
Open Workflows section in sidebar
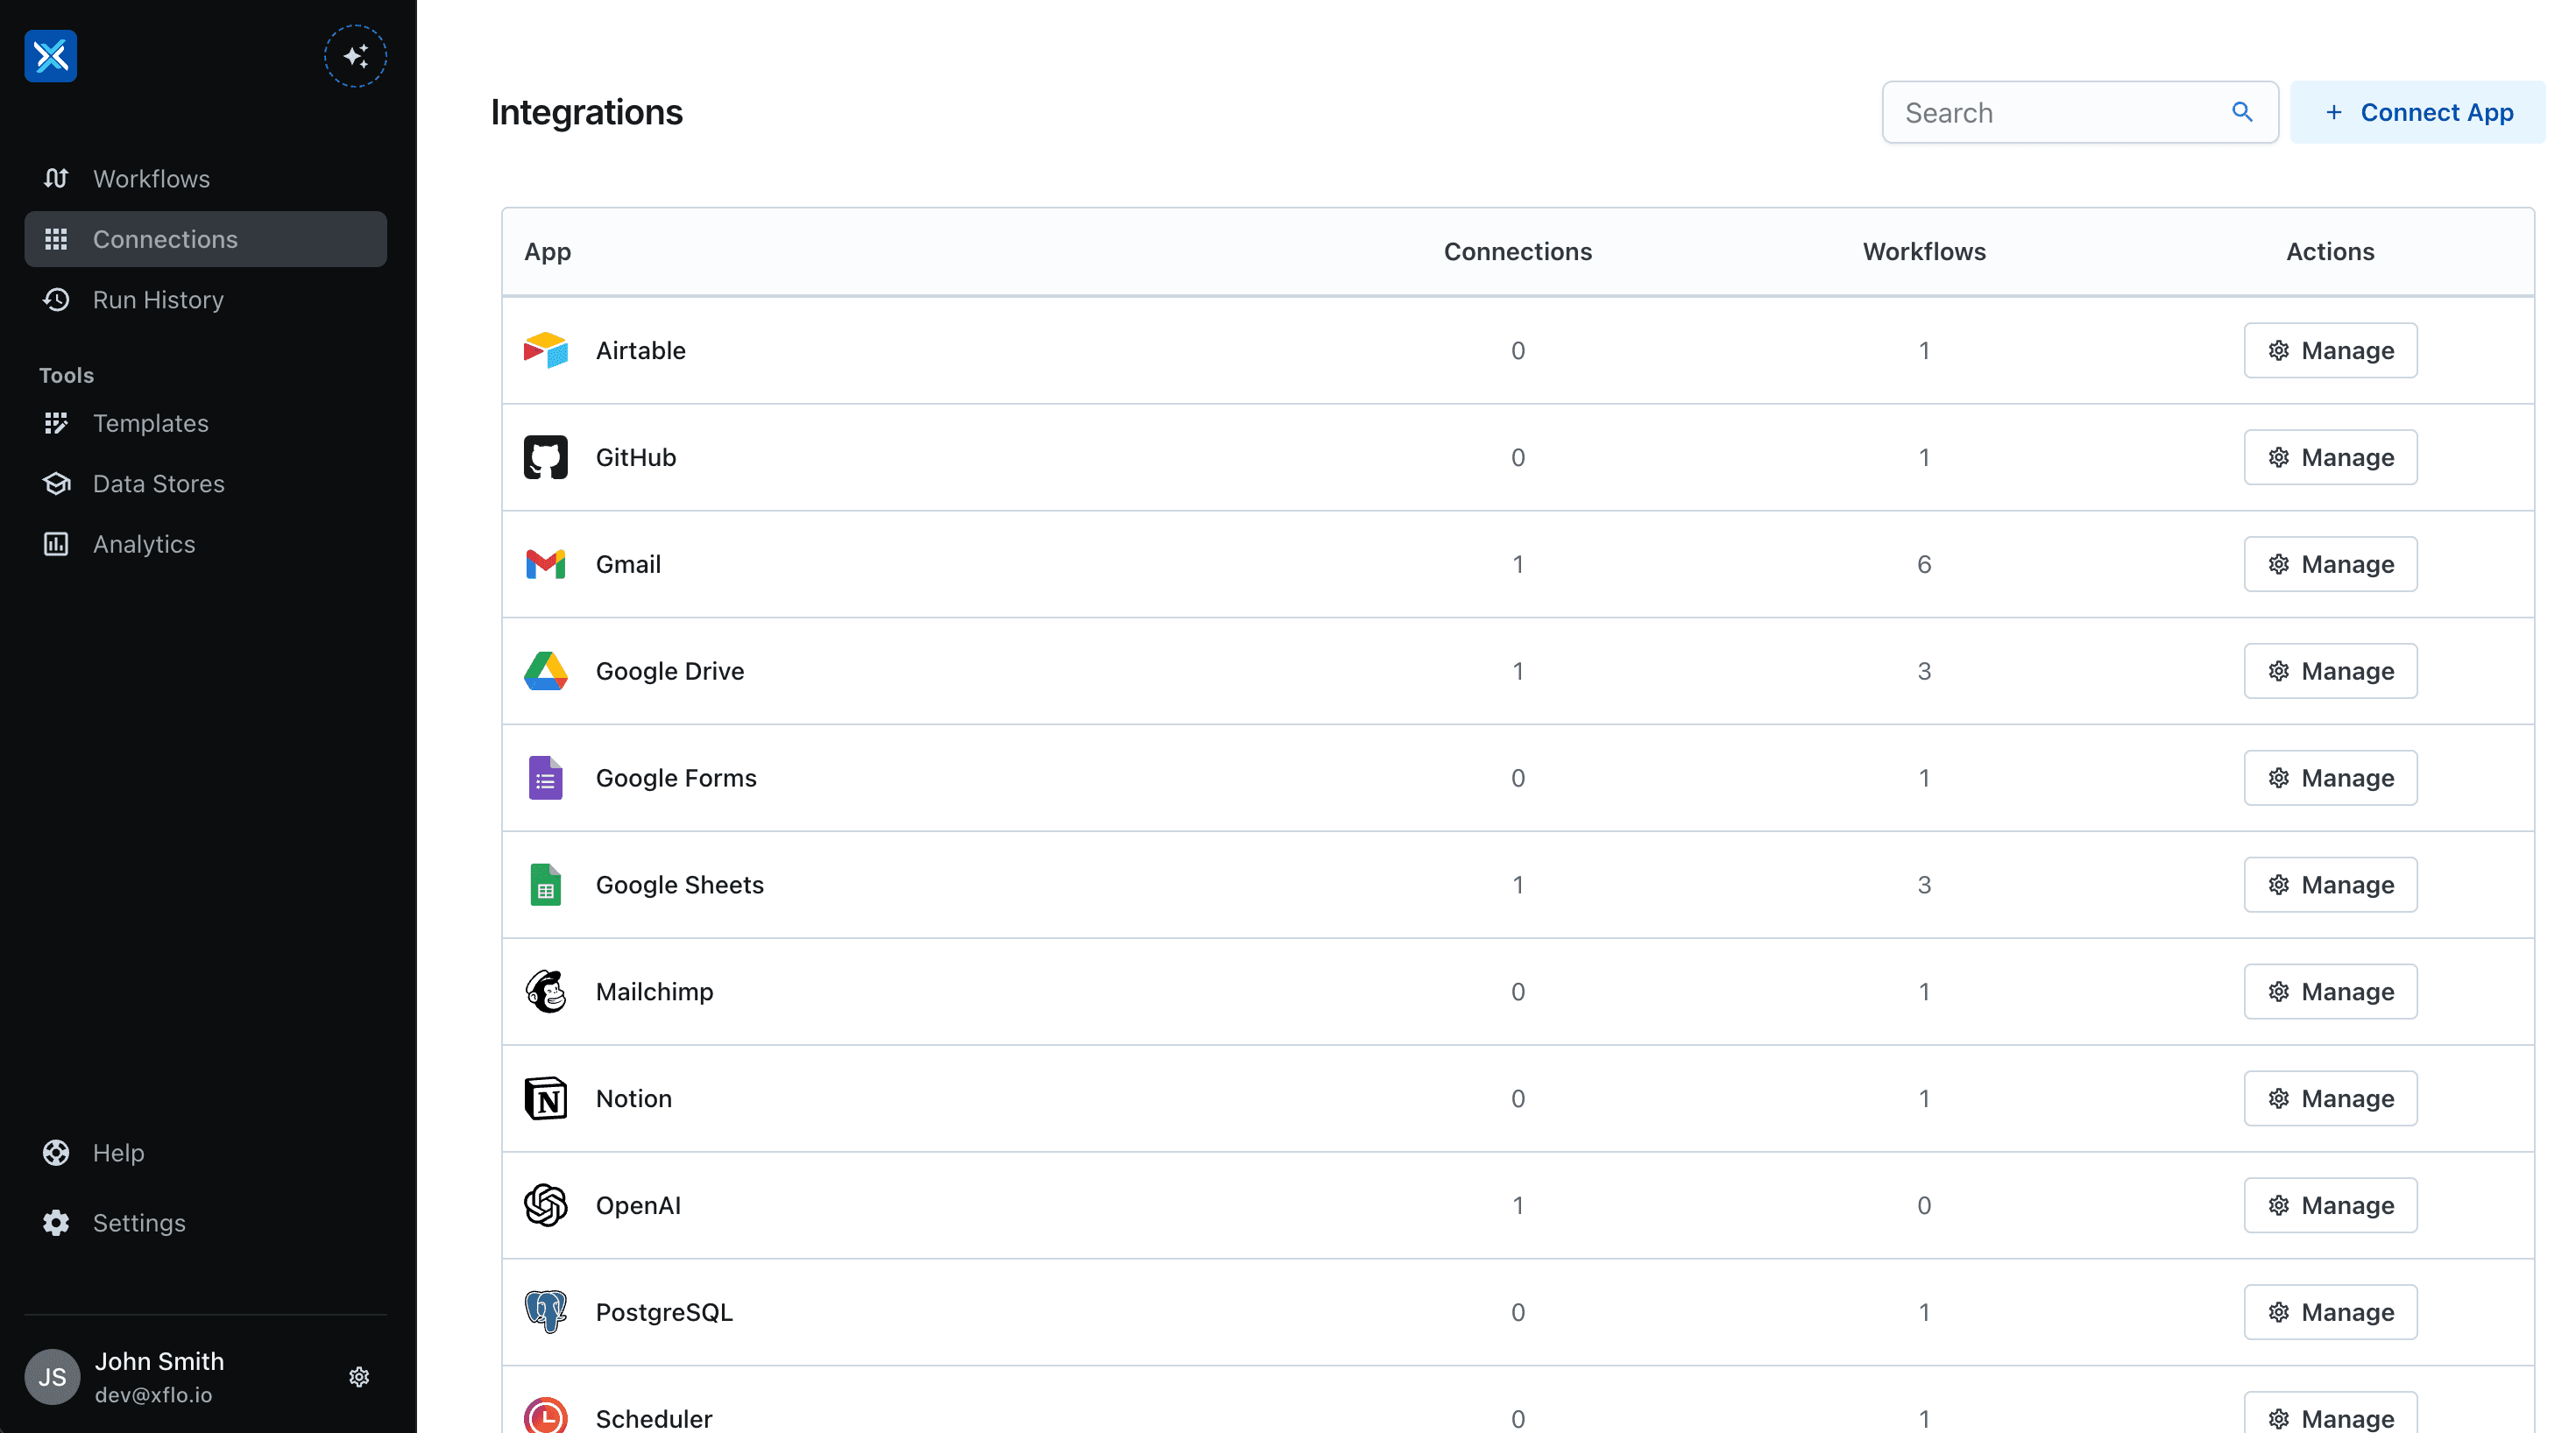pyautogui.click(x=152, y=178)
